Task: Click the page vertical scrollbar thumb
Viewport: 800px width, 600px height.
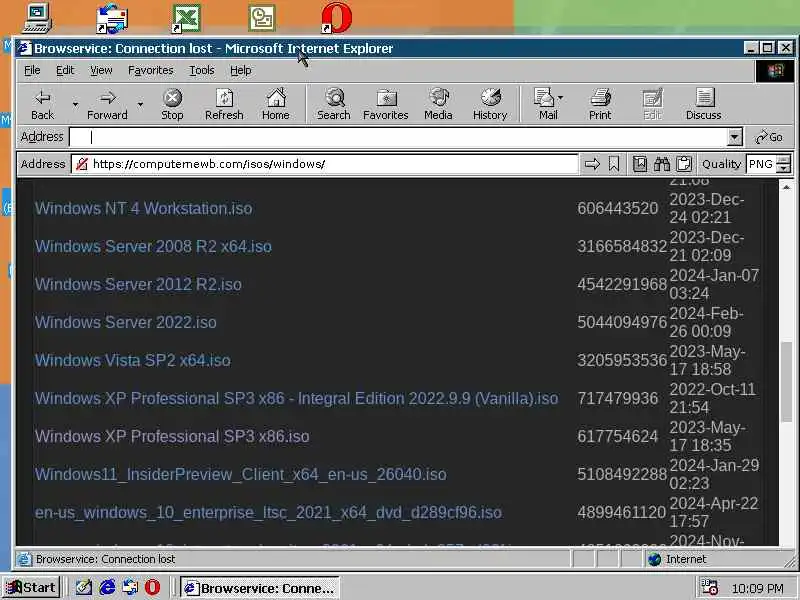Action: tap(786, 382)
